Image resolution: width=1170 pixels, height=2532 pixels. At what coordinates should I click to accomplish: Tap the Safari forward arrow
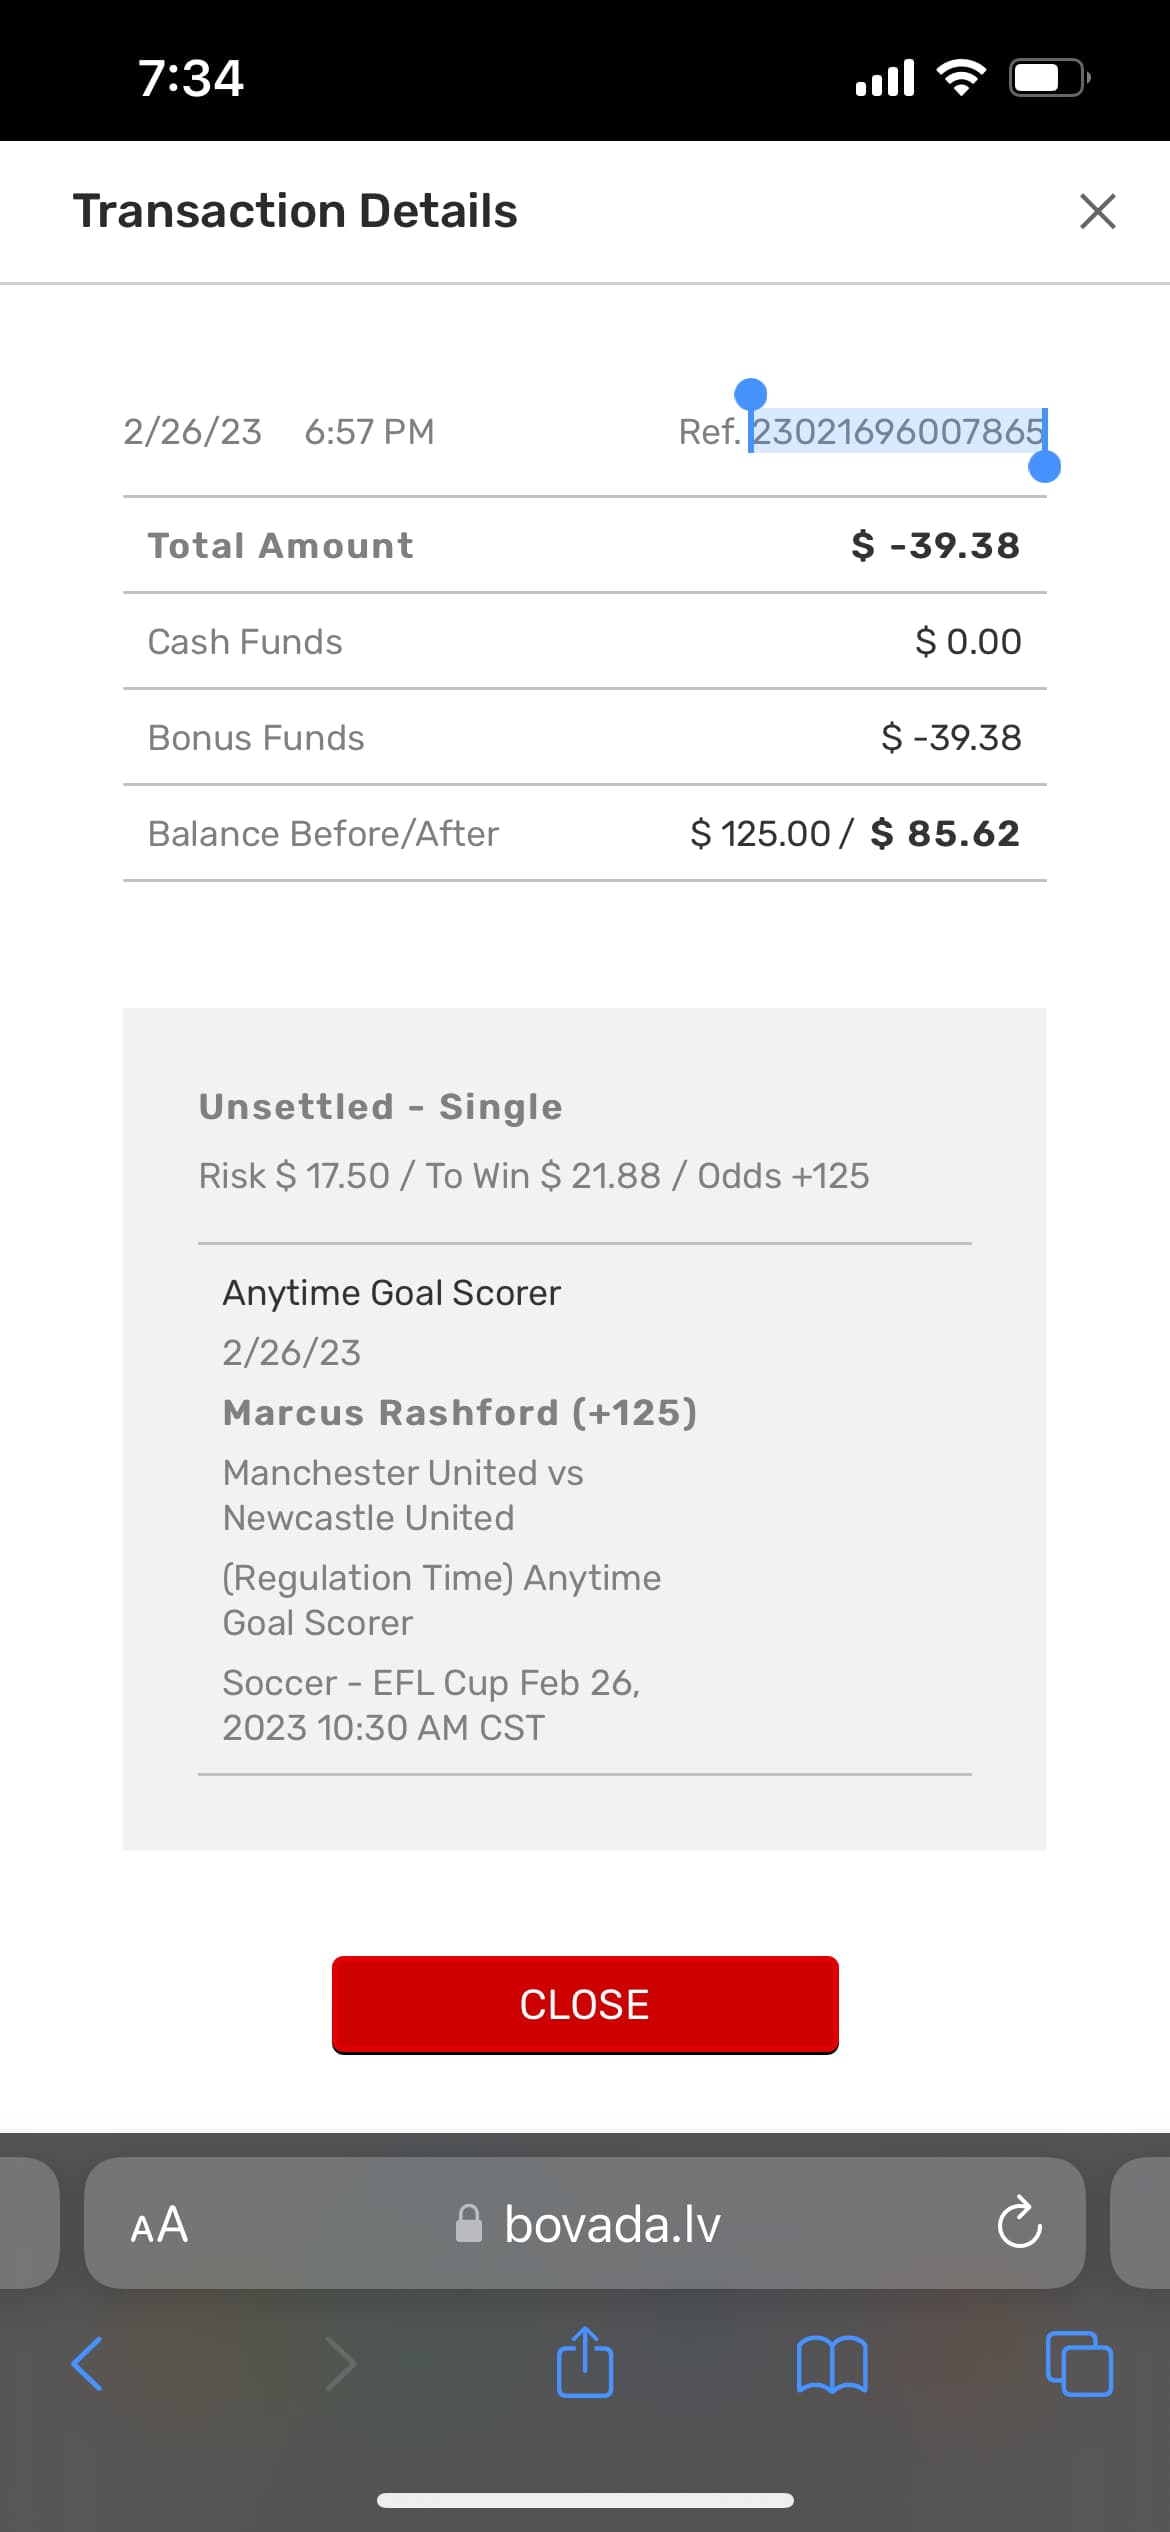pyautogui.click(x=340, y=2364)
